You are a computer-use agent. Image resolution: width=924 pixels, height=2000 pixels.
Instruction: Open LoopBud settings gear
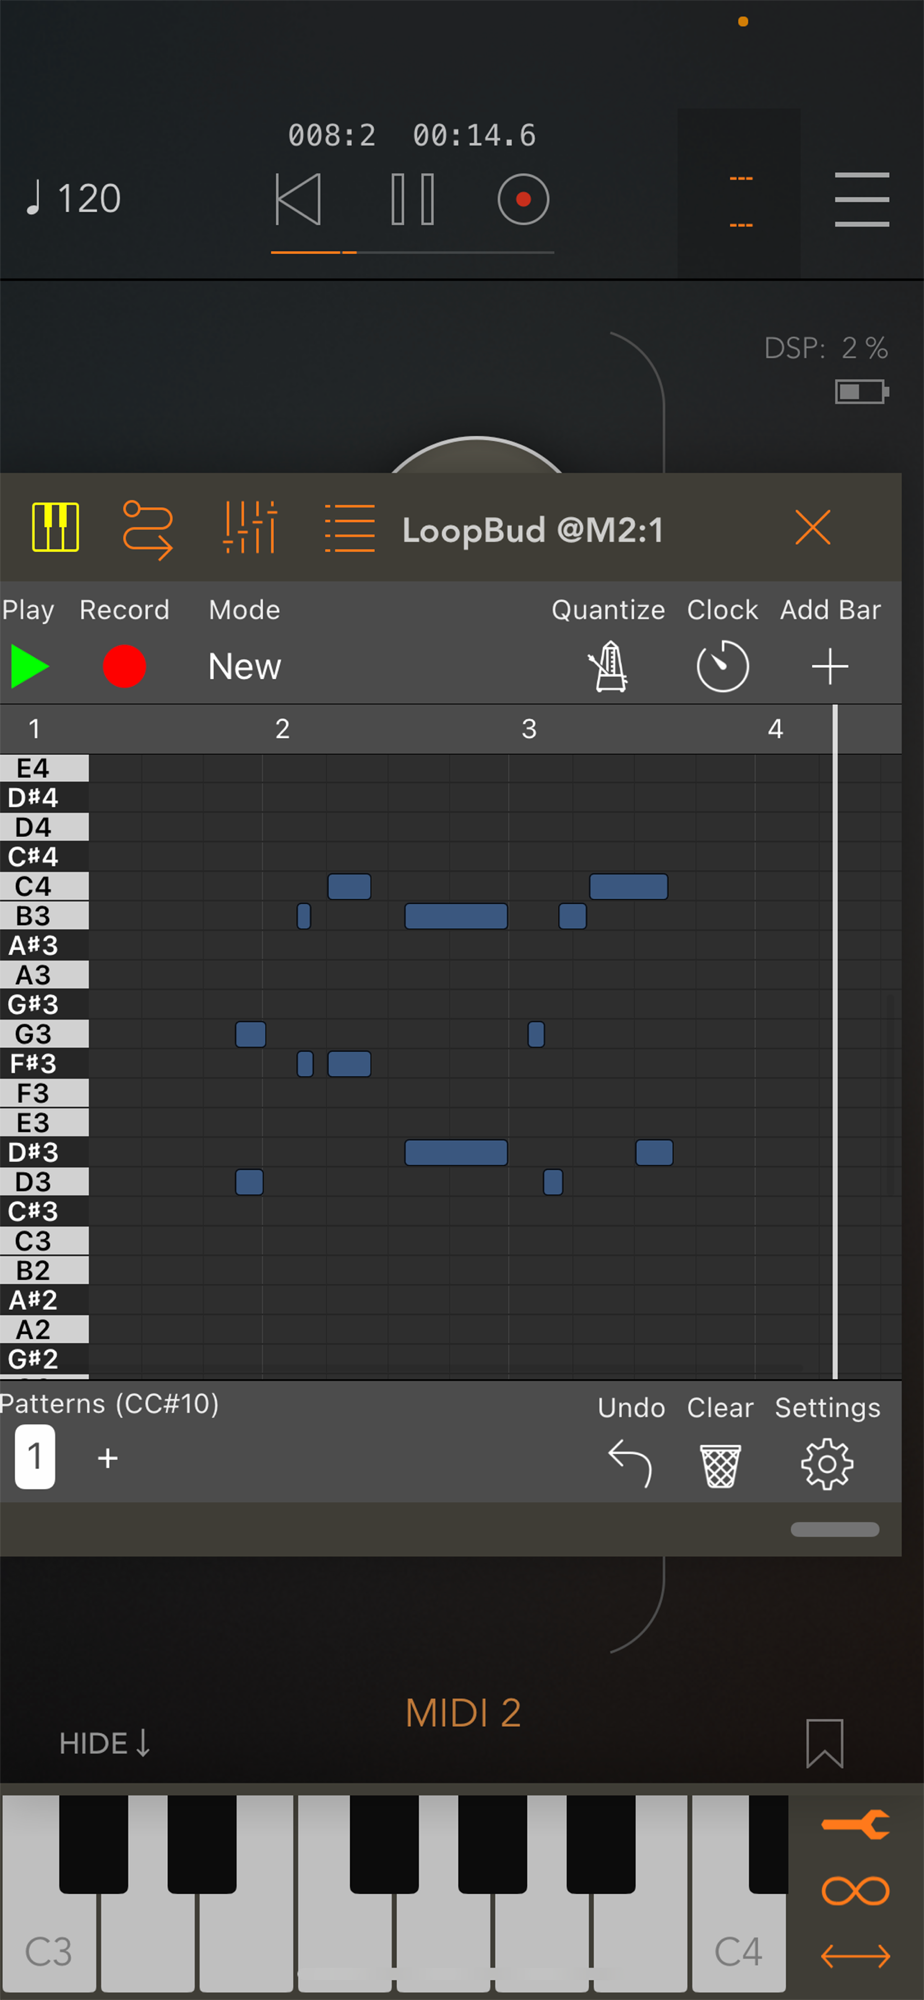tap(827, 1465)
